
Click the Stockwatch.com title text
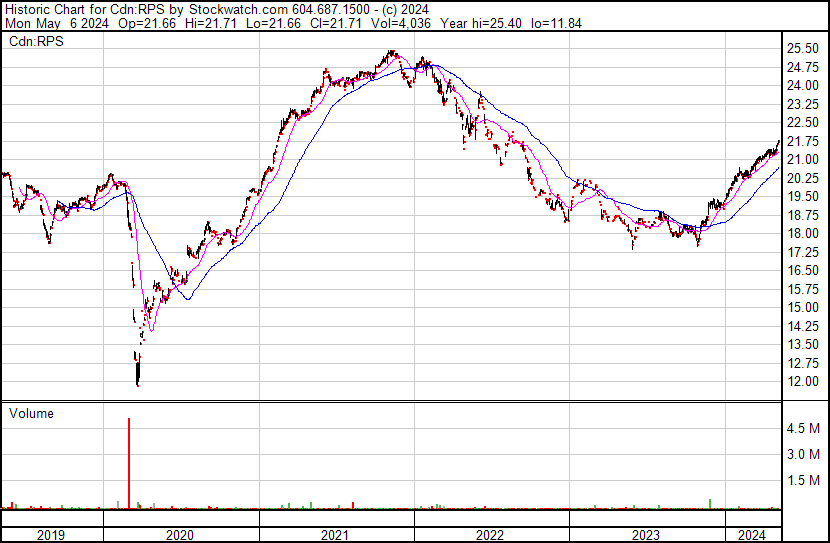tap(239, 10)
